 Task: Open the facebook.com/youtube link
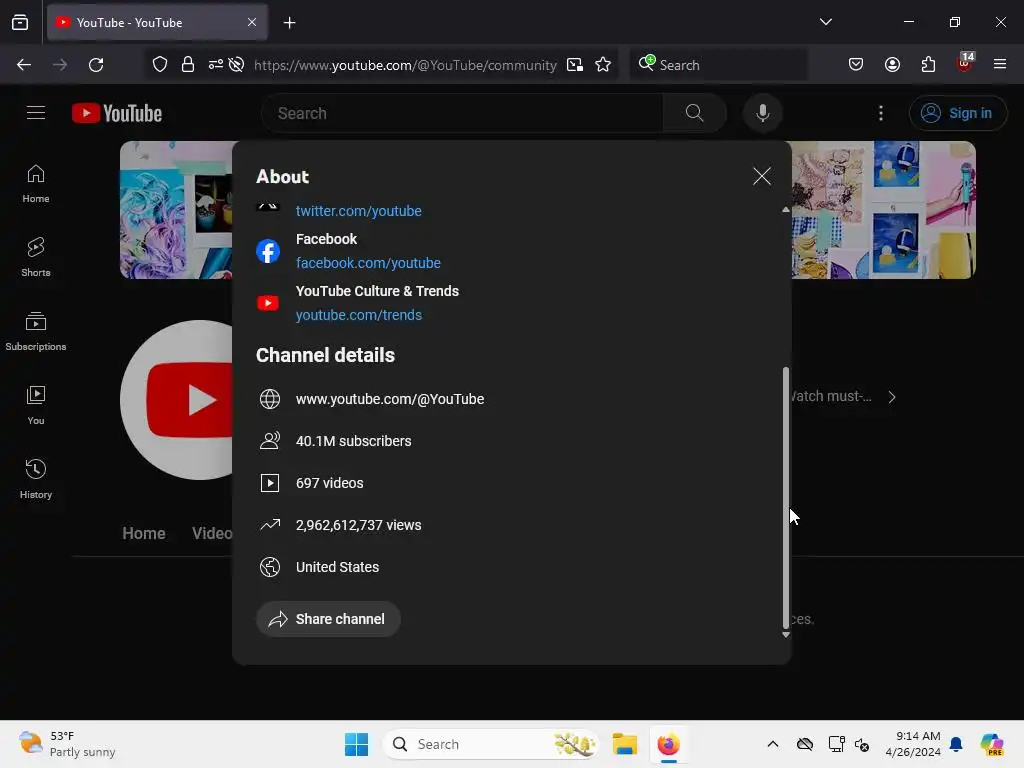point(368,263)
